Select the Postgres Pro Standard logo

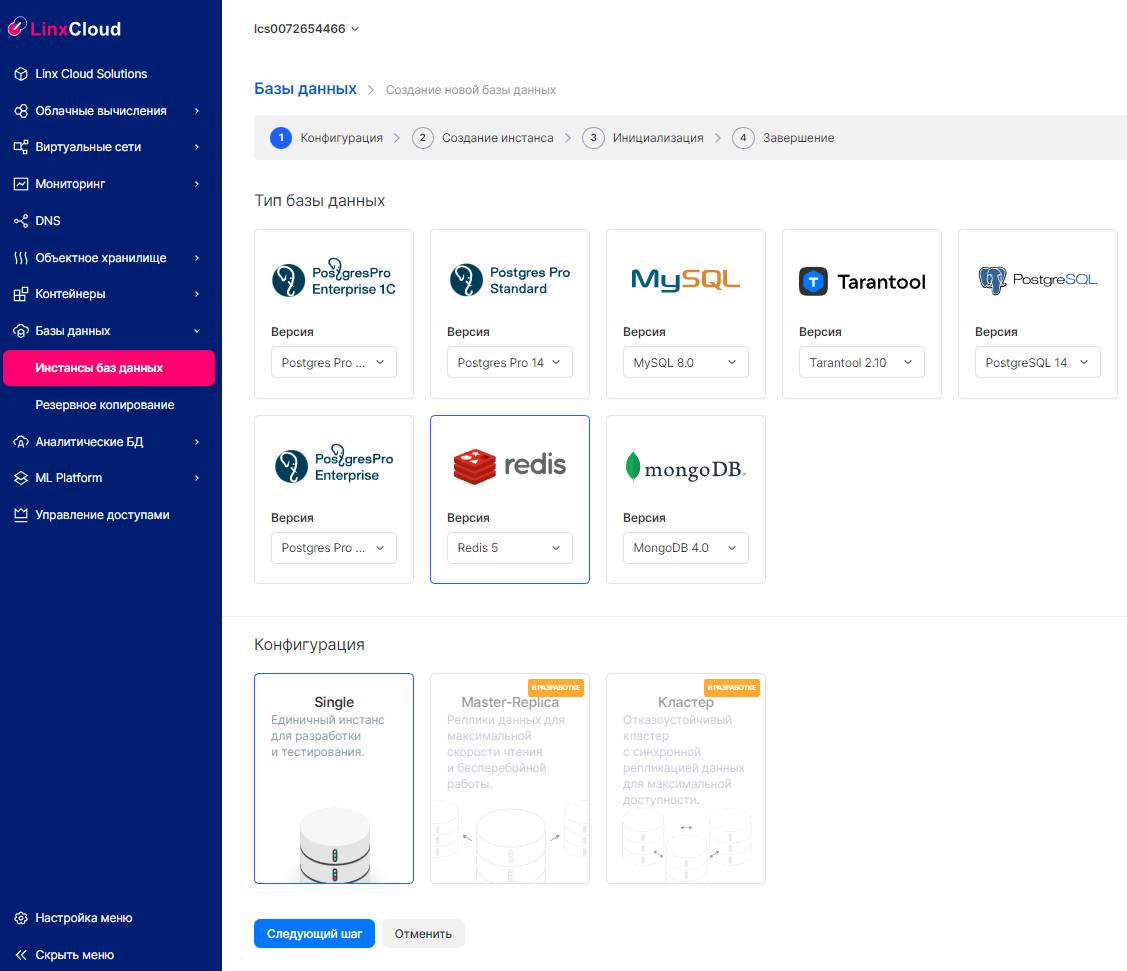pos(510,280)
